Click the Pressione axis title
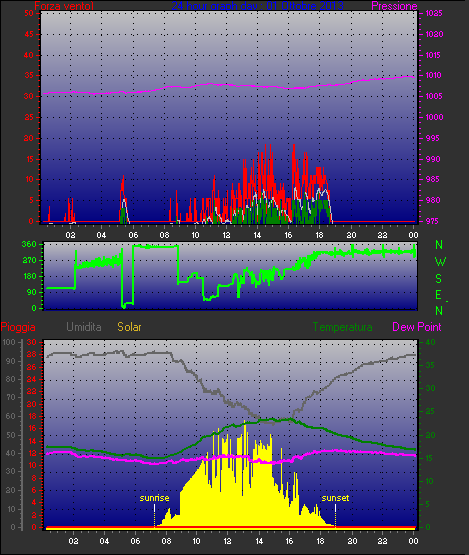Screen dimensions: 469x555 [394, 6]
